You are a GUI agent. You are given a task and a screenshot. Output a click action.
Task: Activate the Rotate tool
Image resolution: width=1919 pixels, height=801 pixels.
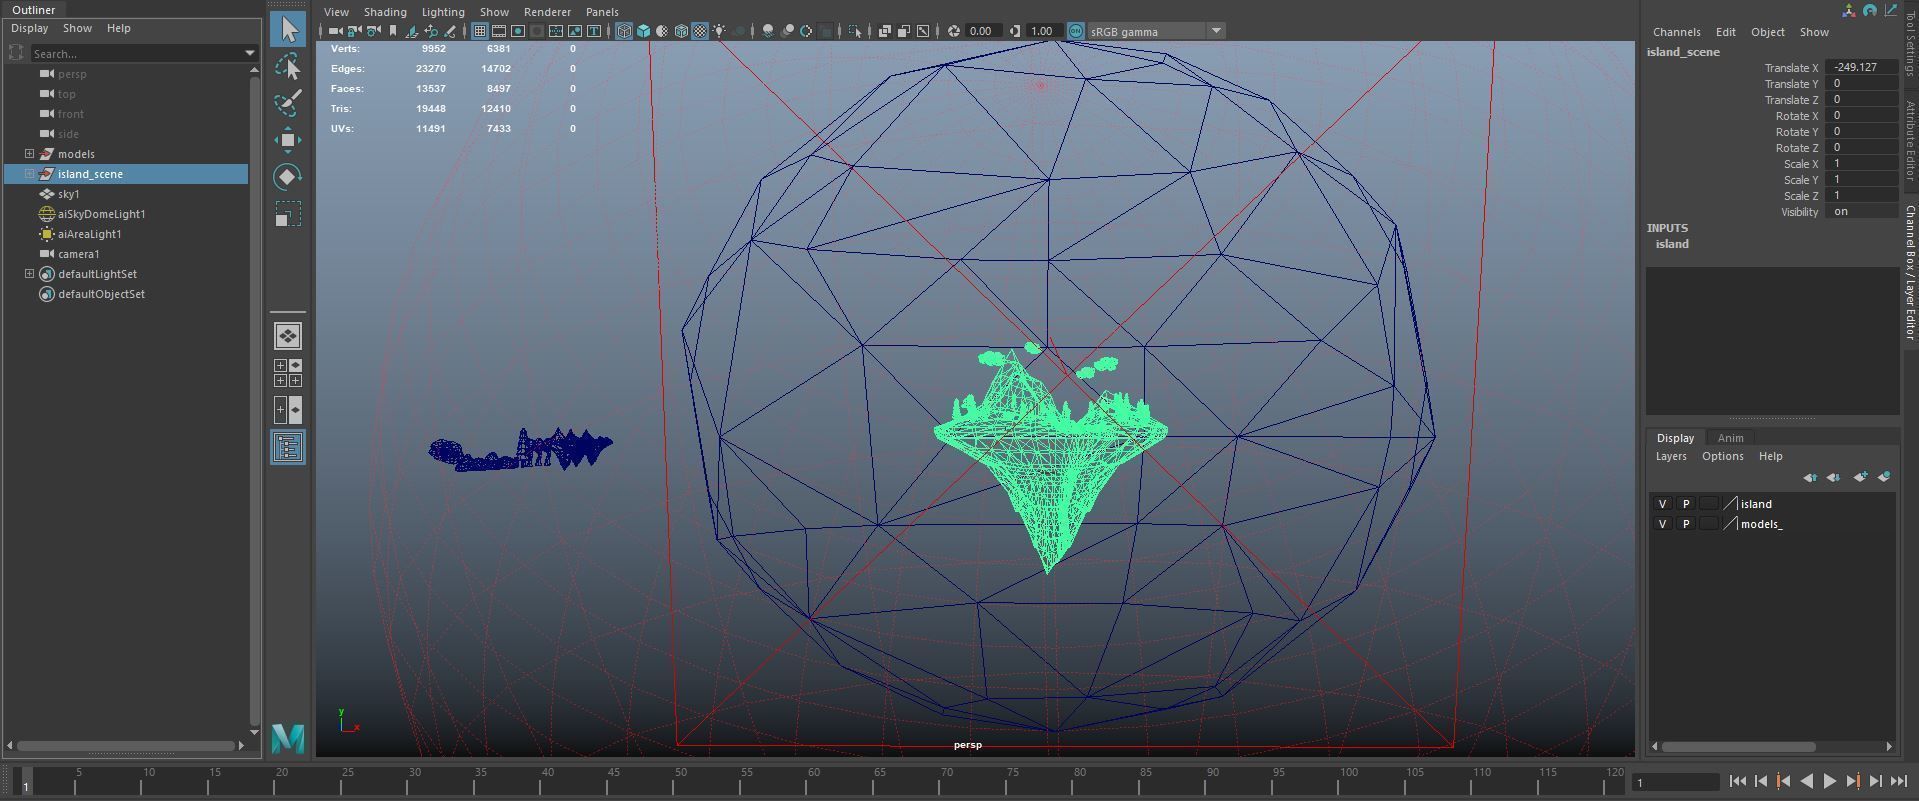288,177
